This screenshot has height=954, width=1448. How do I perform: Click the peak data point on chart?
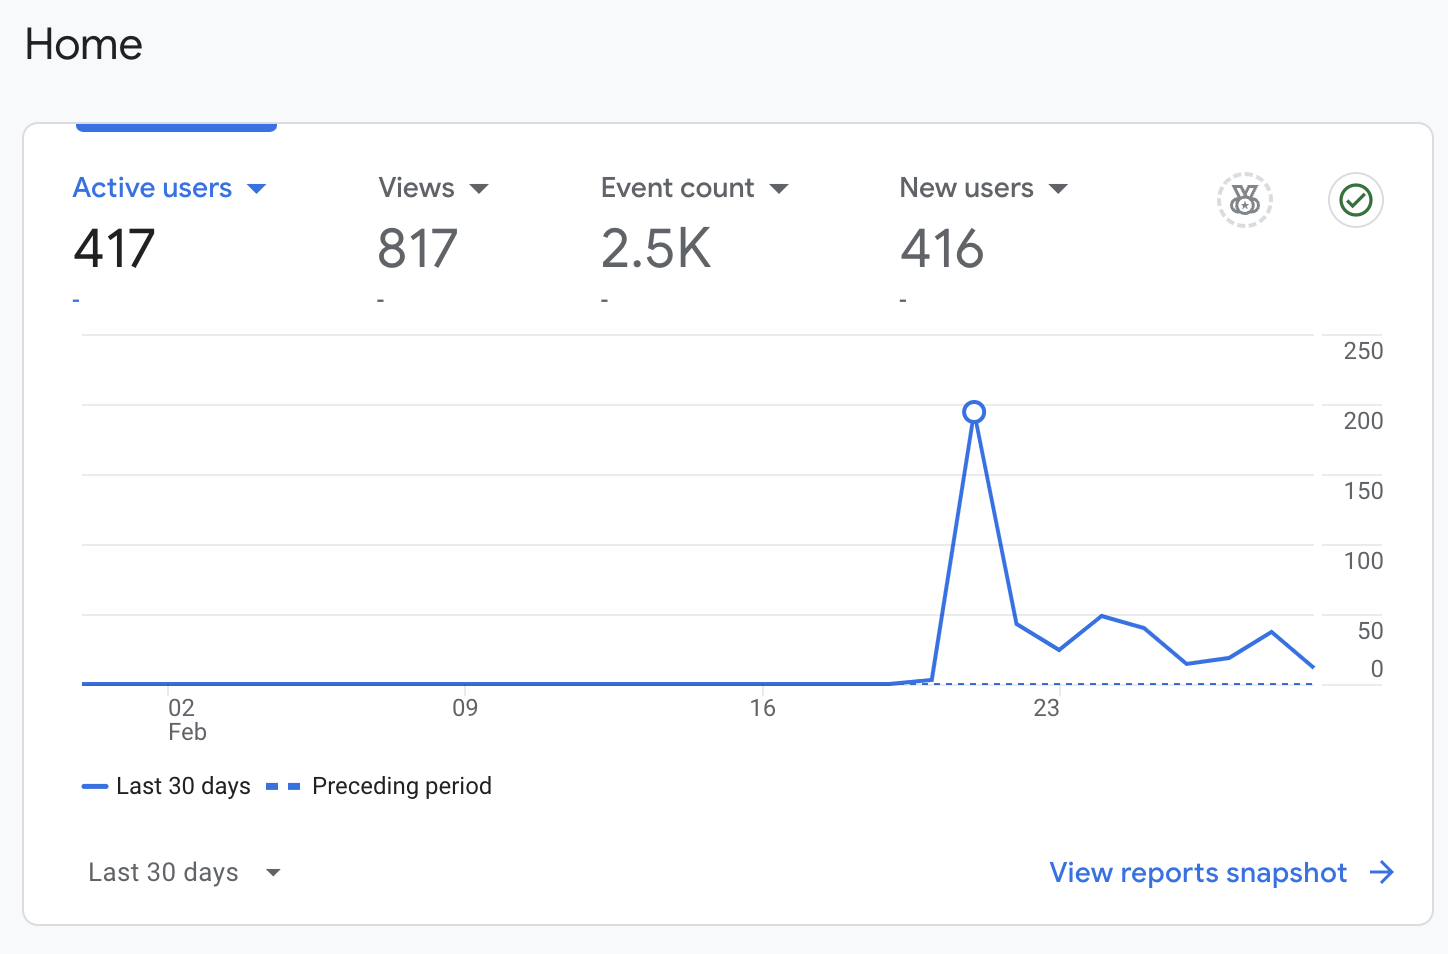[974, 412]
